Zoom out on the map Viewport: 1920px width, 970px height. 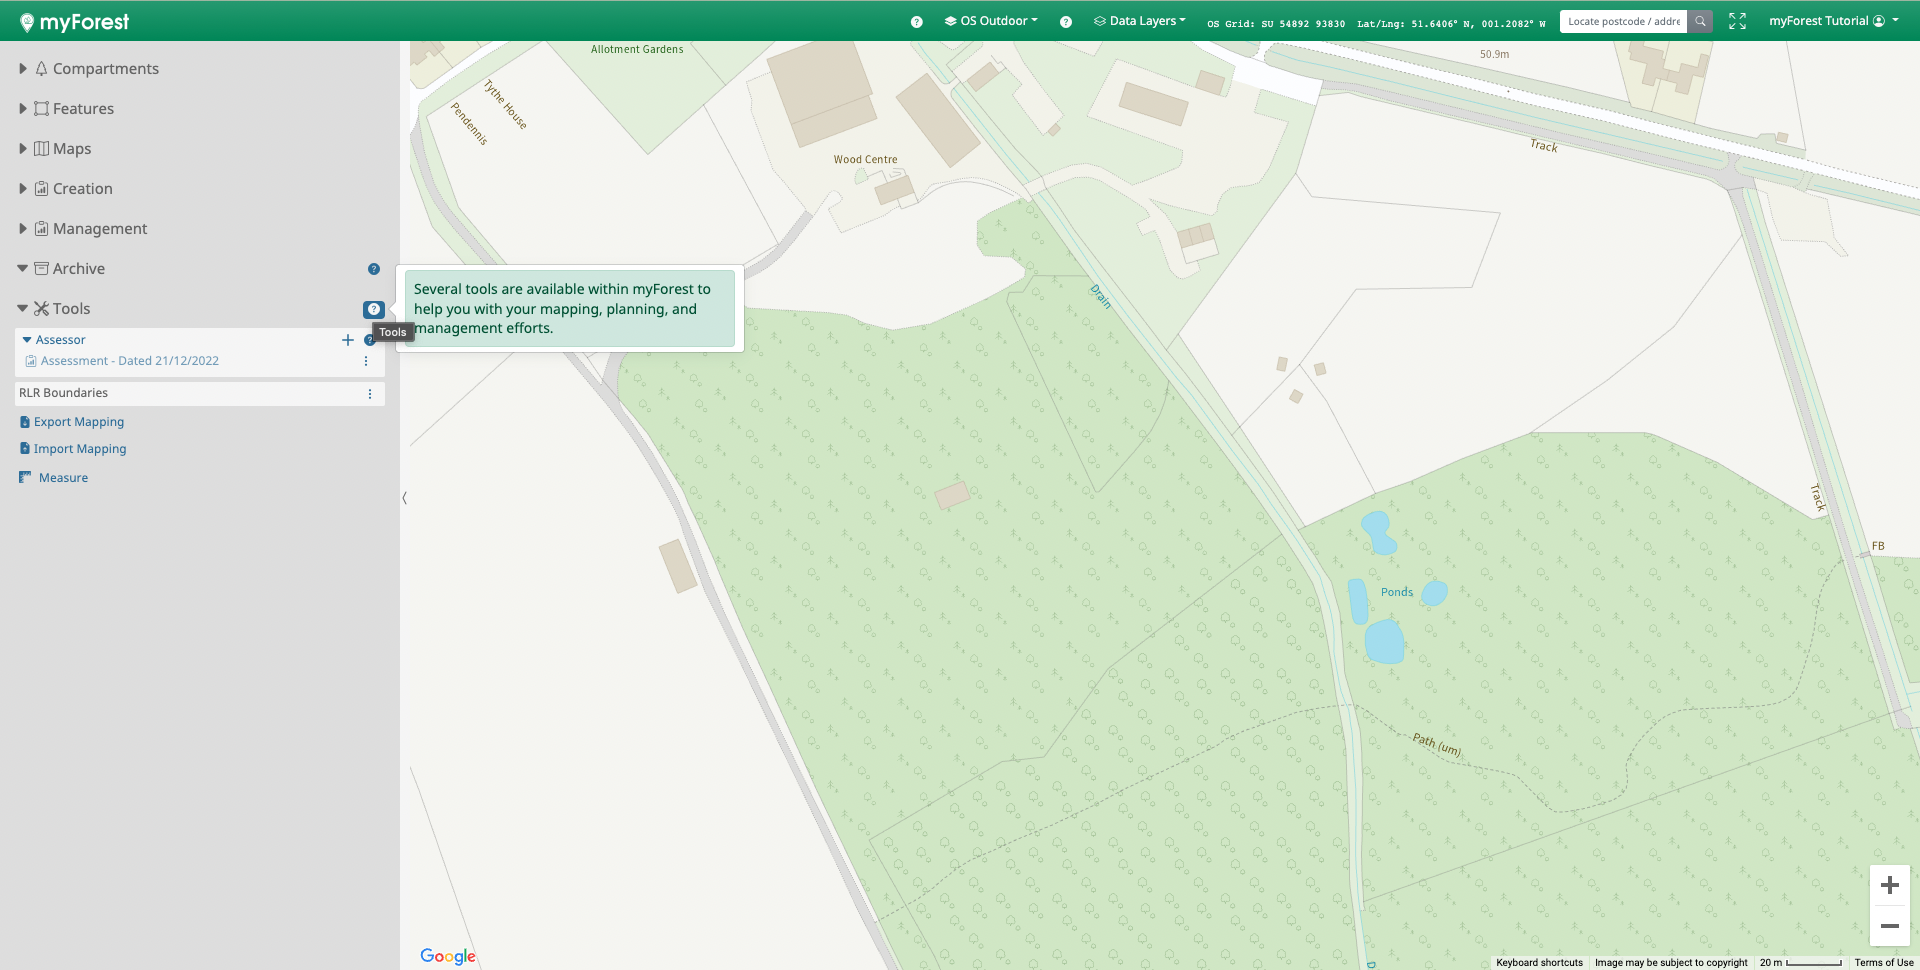(1889, 926)
